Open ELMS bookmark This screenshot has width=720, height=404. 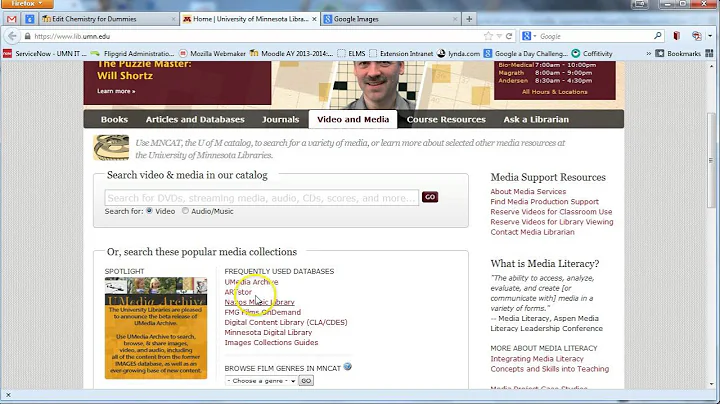(x=351, y=54)
